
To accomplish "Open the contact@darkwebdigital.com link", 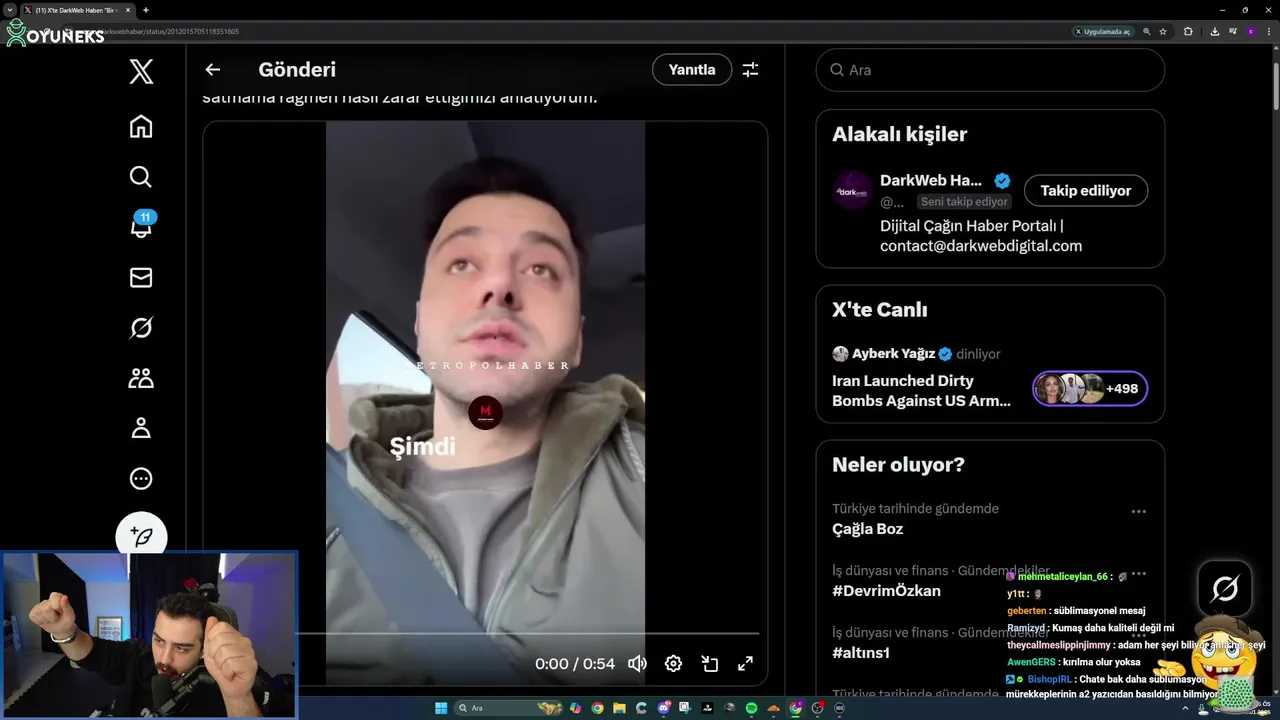I will click(981, 246).
